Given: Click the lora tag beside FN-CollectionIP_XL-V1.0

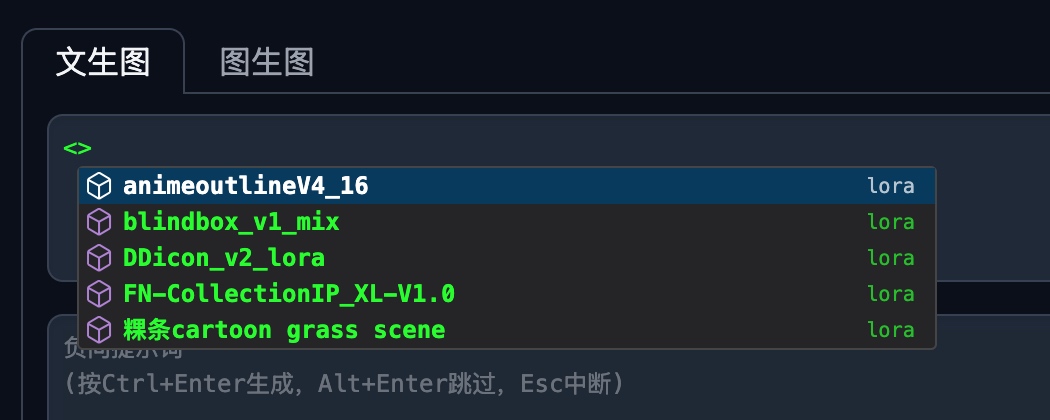Looking at the screenshot, I should point(890,294).
